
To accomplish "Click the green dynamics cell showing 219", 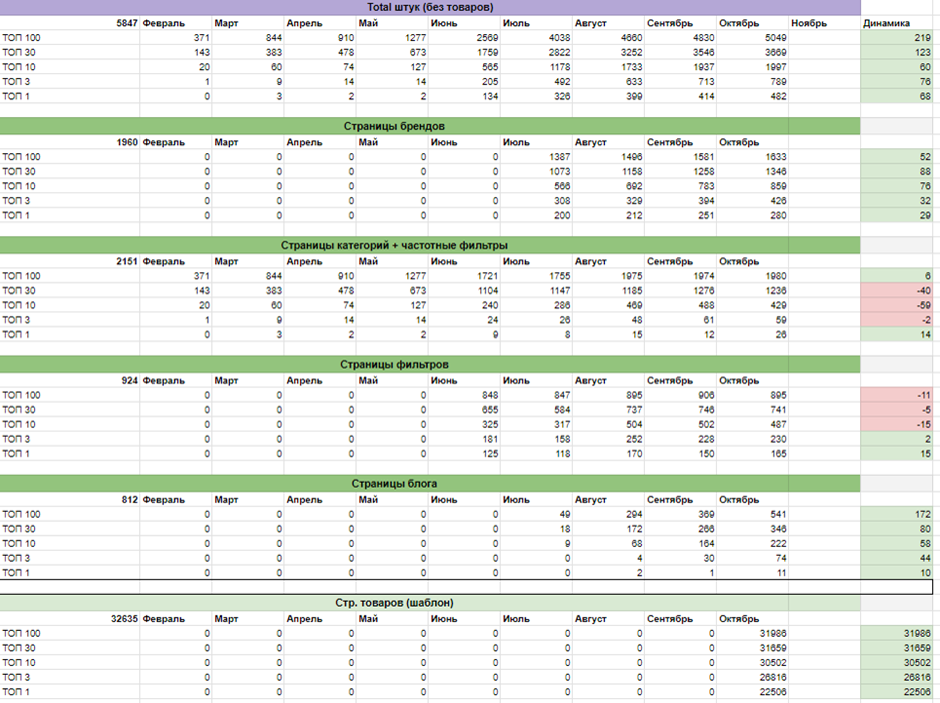I will (x=900, y=37).
